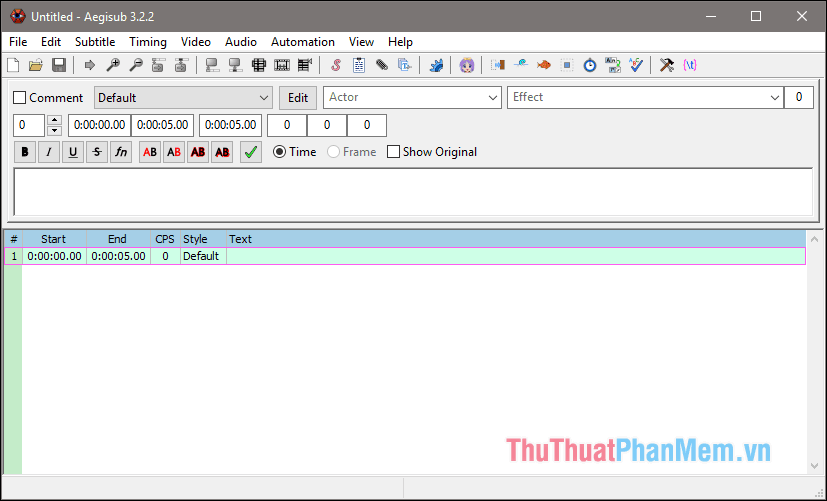Image resolution: width=827 pixels, height=501 pixels.
Task: Click the Jump To arrow icon
Action: (x=90, y=65)
